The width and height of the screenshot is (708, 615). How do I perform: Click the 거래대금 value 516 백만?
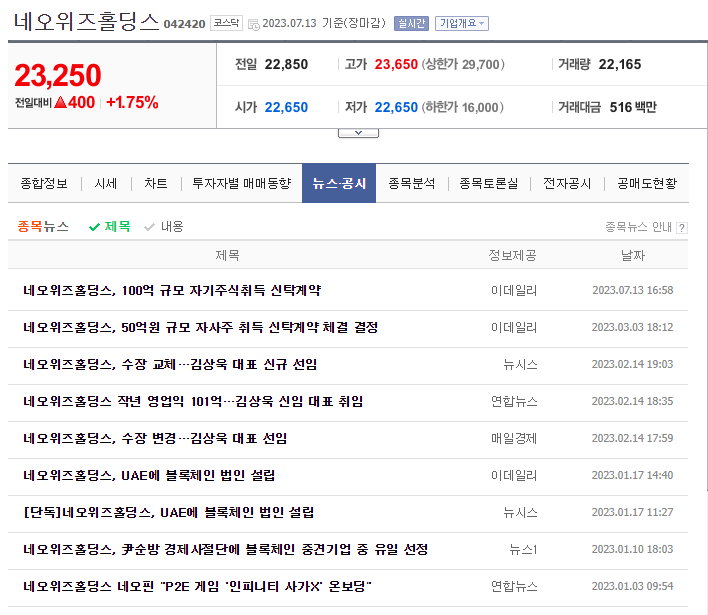point(633,107)
